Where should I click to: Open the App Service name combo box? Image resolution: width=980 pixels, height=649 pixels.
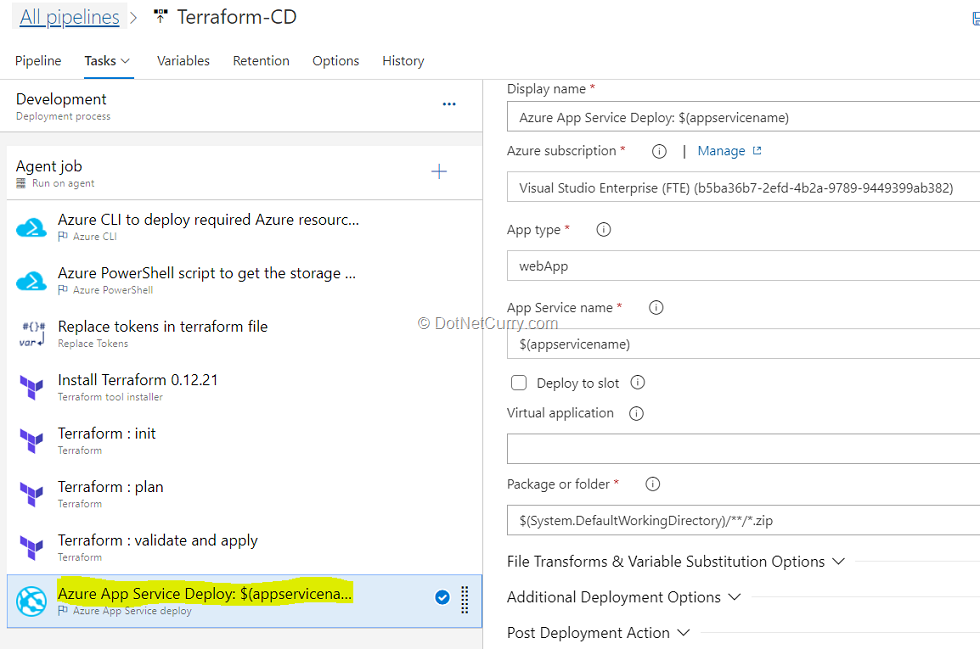[743, 345]
